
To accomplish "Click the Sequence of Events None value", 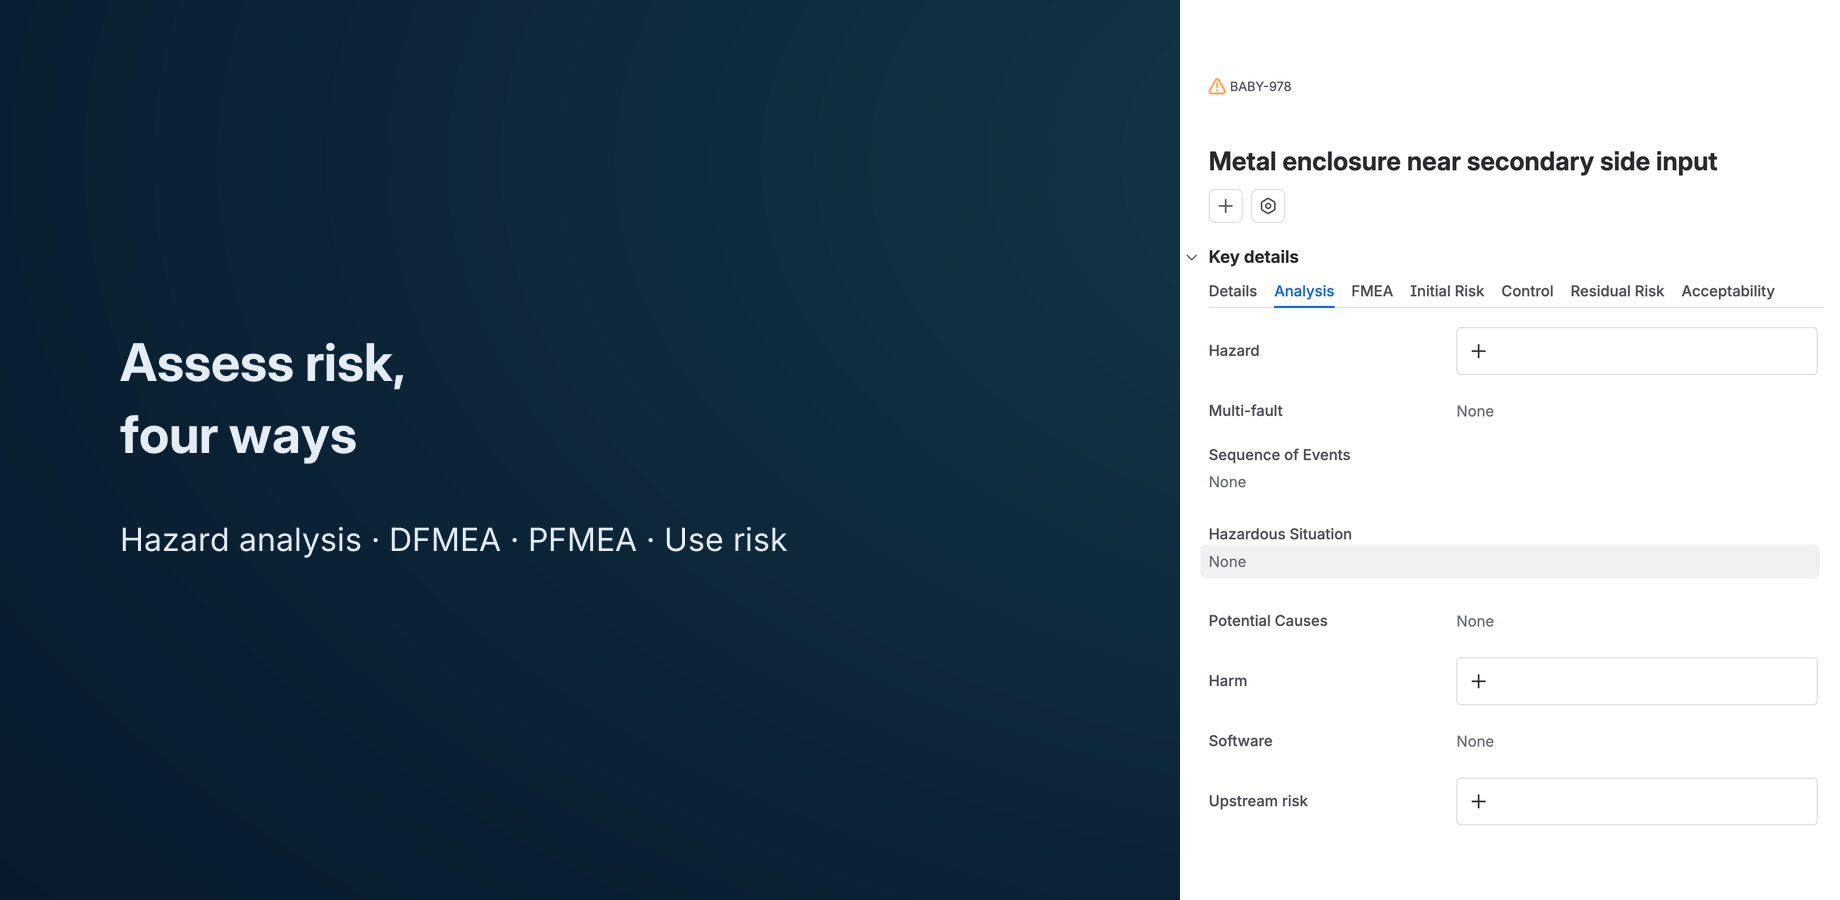I will [x=1227, y=482].
